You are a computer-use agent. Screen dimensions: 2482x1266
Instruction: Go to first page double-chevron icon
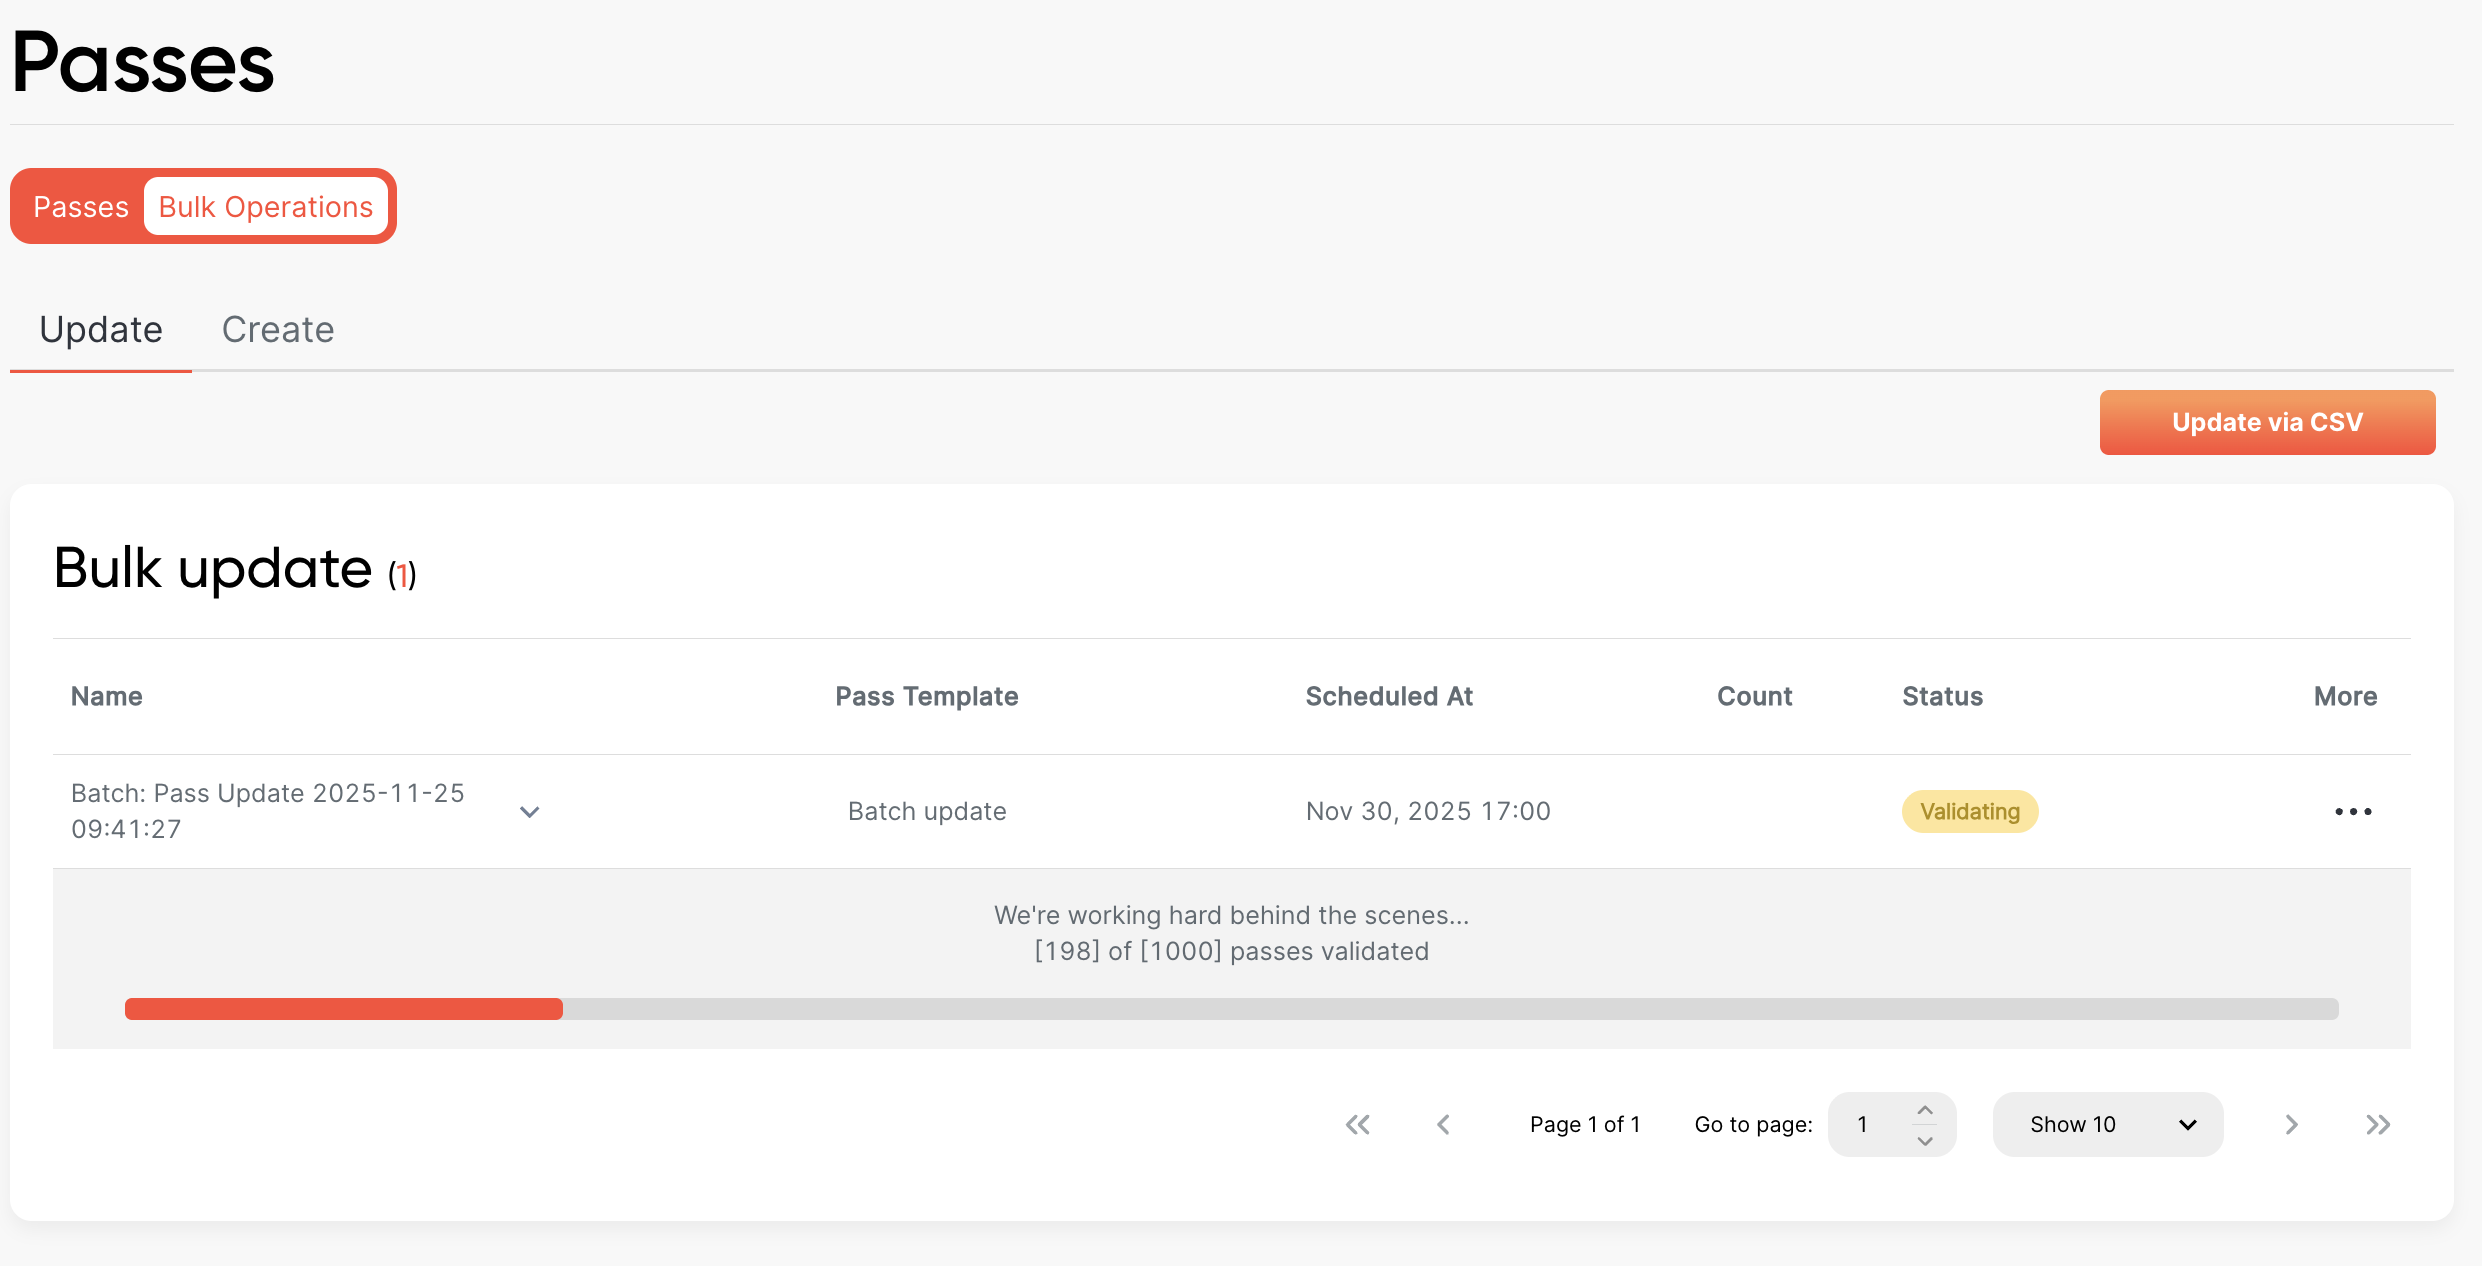(1357, 1125)
